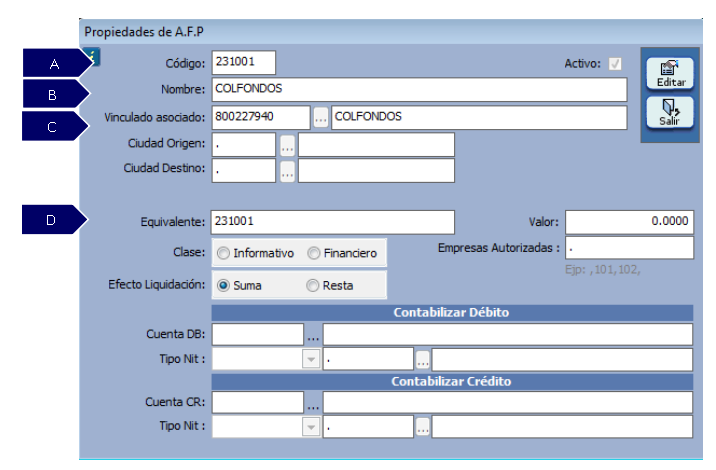Click the Ciudad Destino description field
This screenshot has width=716, height=470.
376,171
